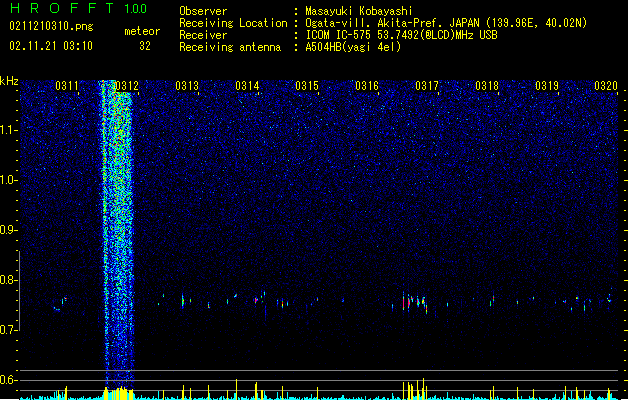Click the 1.0 kHz axis label

click(x=9, y=180)
